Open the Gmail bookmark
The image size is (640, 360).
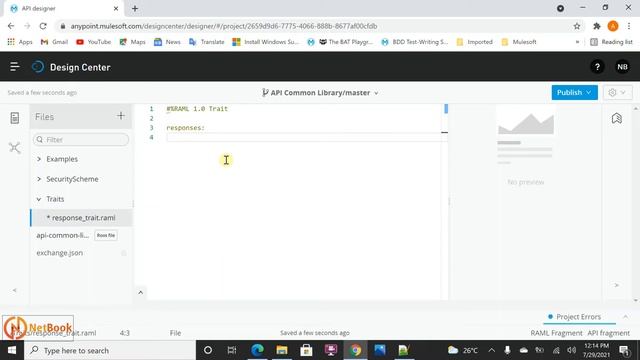[x=54, y=42]
